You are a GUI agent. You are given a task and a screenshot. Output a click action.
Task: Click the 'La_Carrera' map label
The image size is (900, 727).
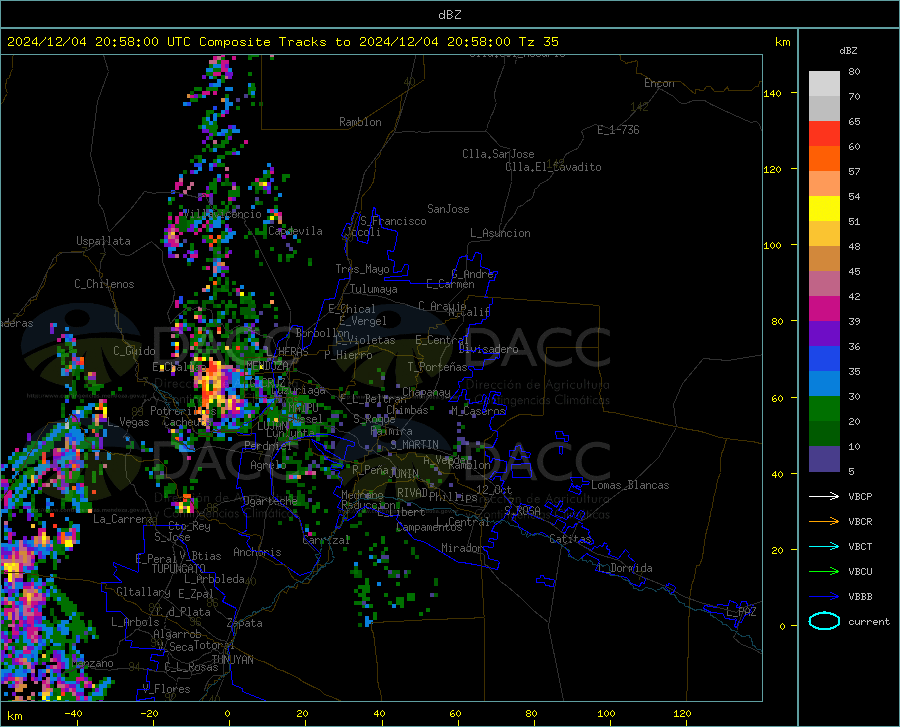123,519
